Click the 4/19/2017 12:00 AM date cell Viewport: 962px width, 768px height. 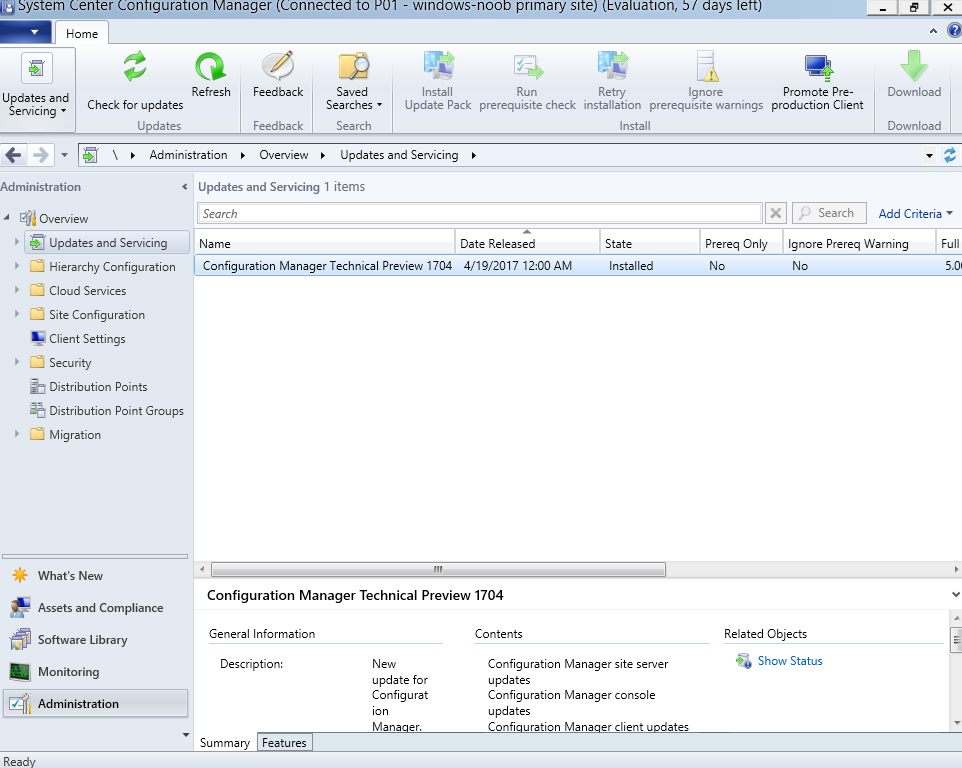pos(518,266)
